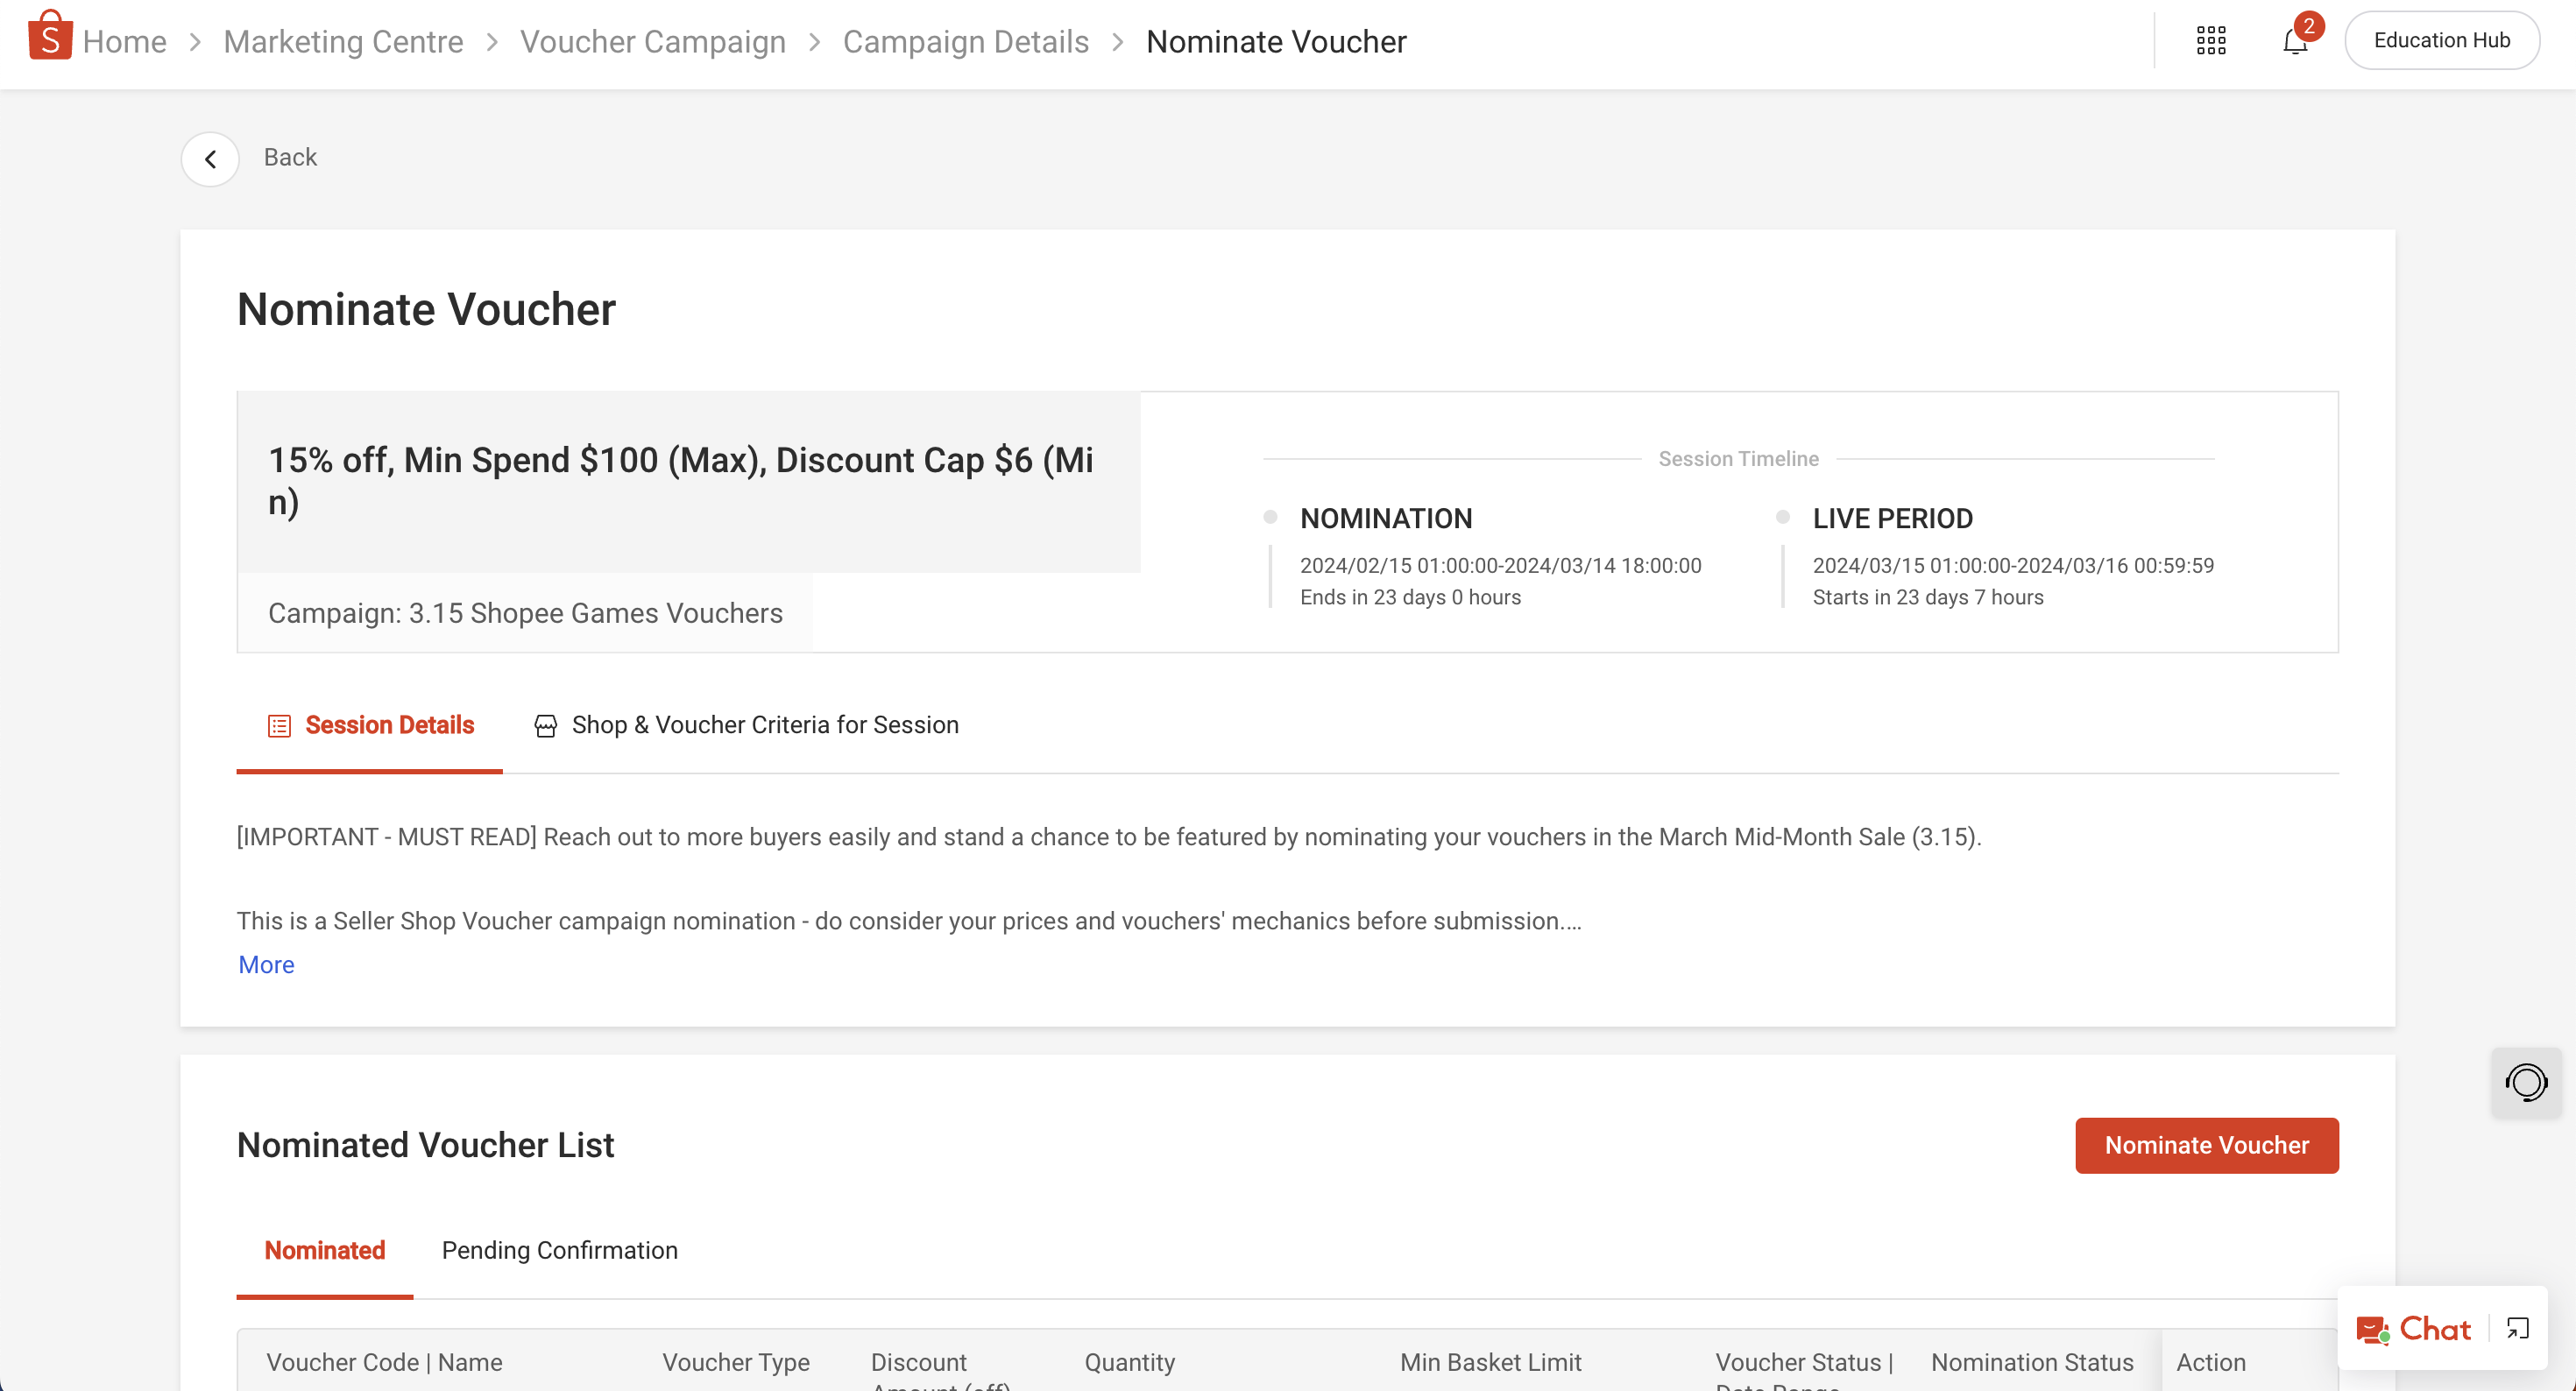Click the back arrow button
2576x1391 pixels.
(x=210, y=158)
